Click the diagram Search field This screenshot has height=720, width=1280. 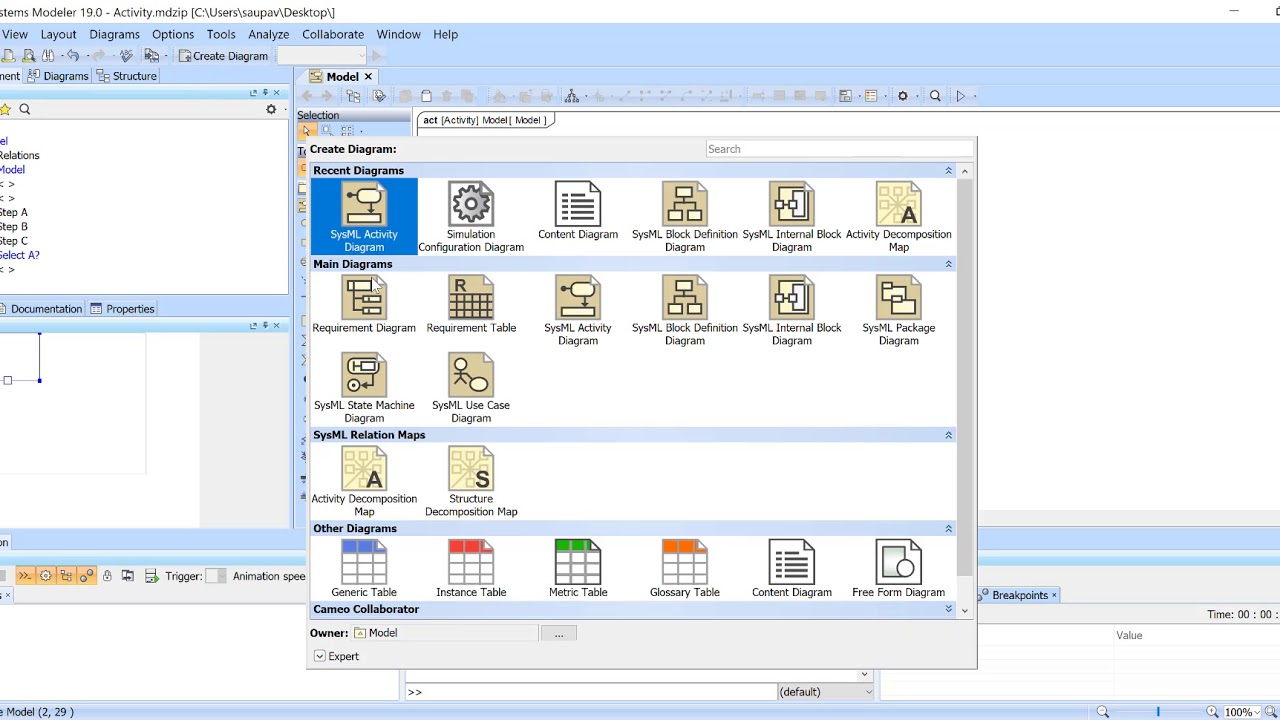pyautogui.click(x=839, y=149)
